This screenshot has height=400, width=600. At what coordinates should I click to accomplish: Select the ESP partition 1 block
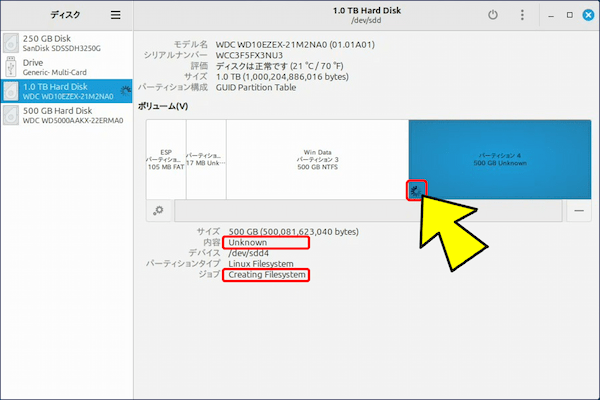coord(165,158)
